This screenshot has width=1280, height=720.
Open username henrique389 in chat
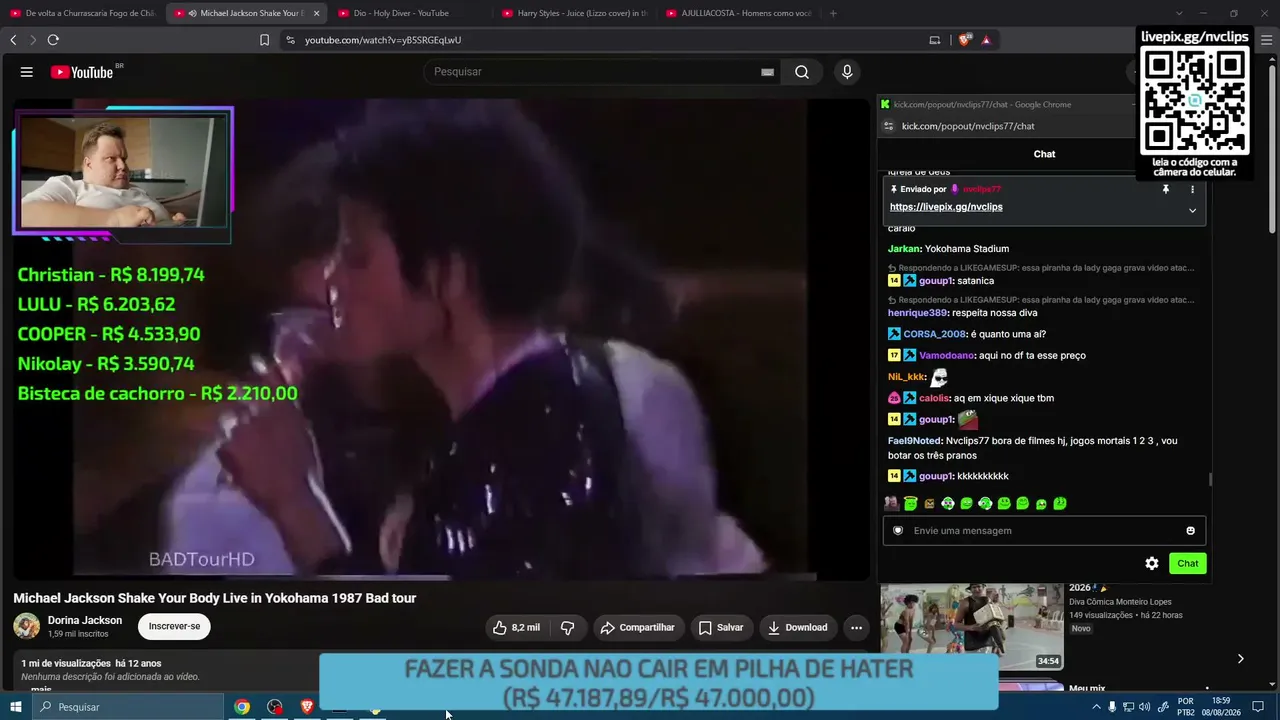(x=917, y=313)
